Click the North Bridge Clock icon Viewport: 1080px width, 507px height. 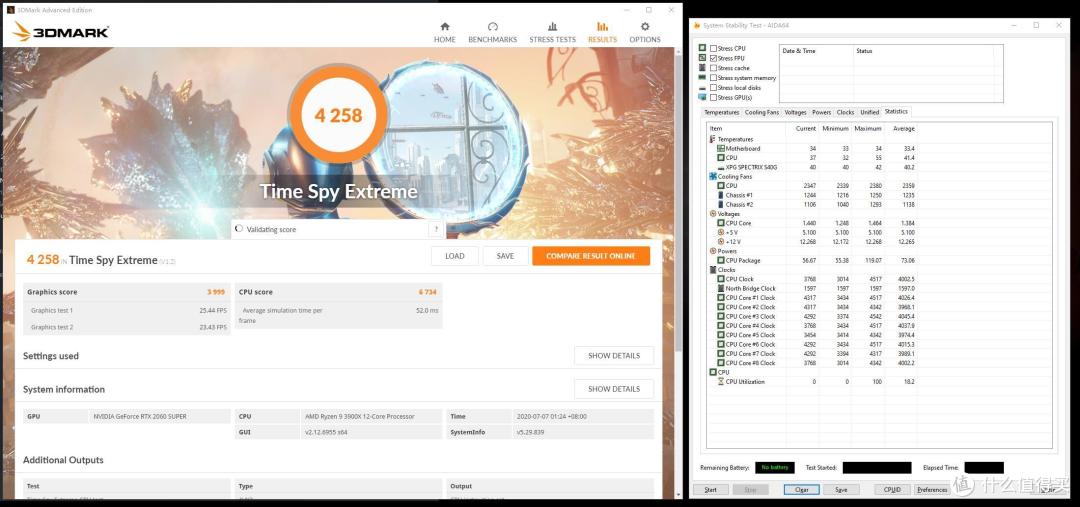click(x=720, y=289)
